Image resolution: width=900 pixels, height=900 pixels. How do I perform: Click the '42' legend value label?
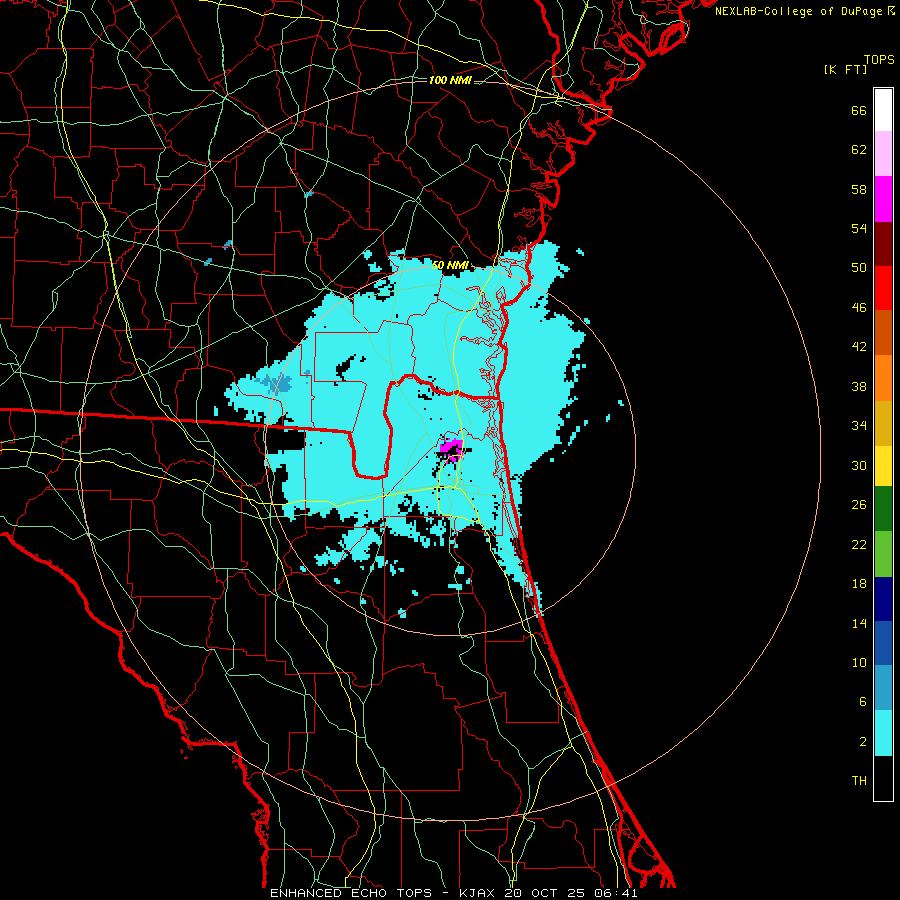pos(859,347)
